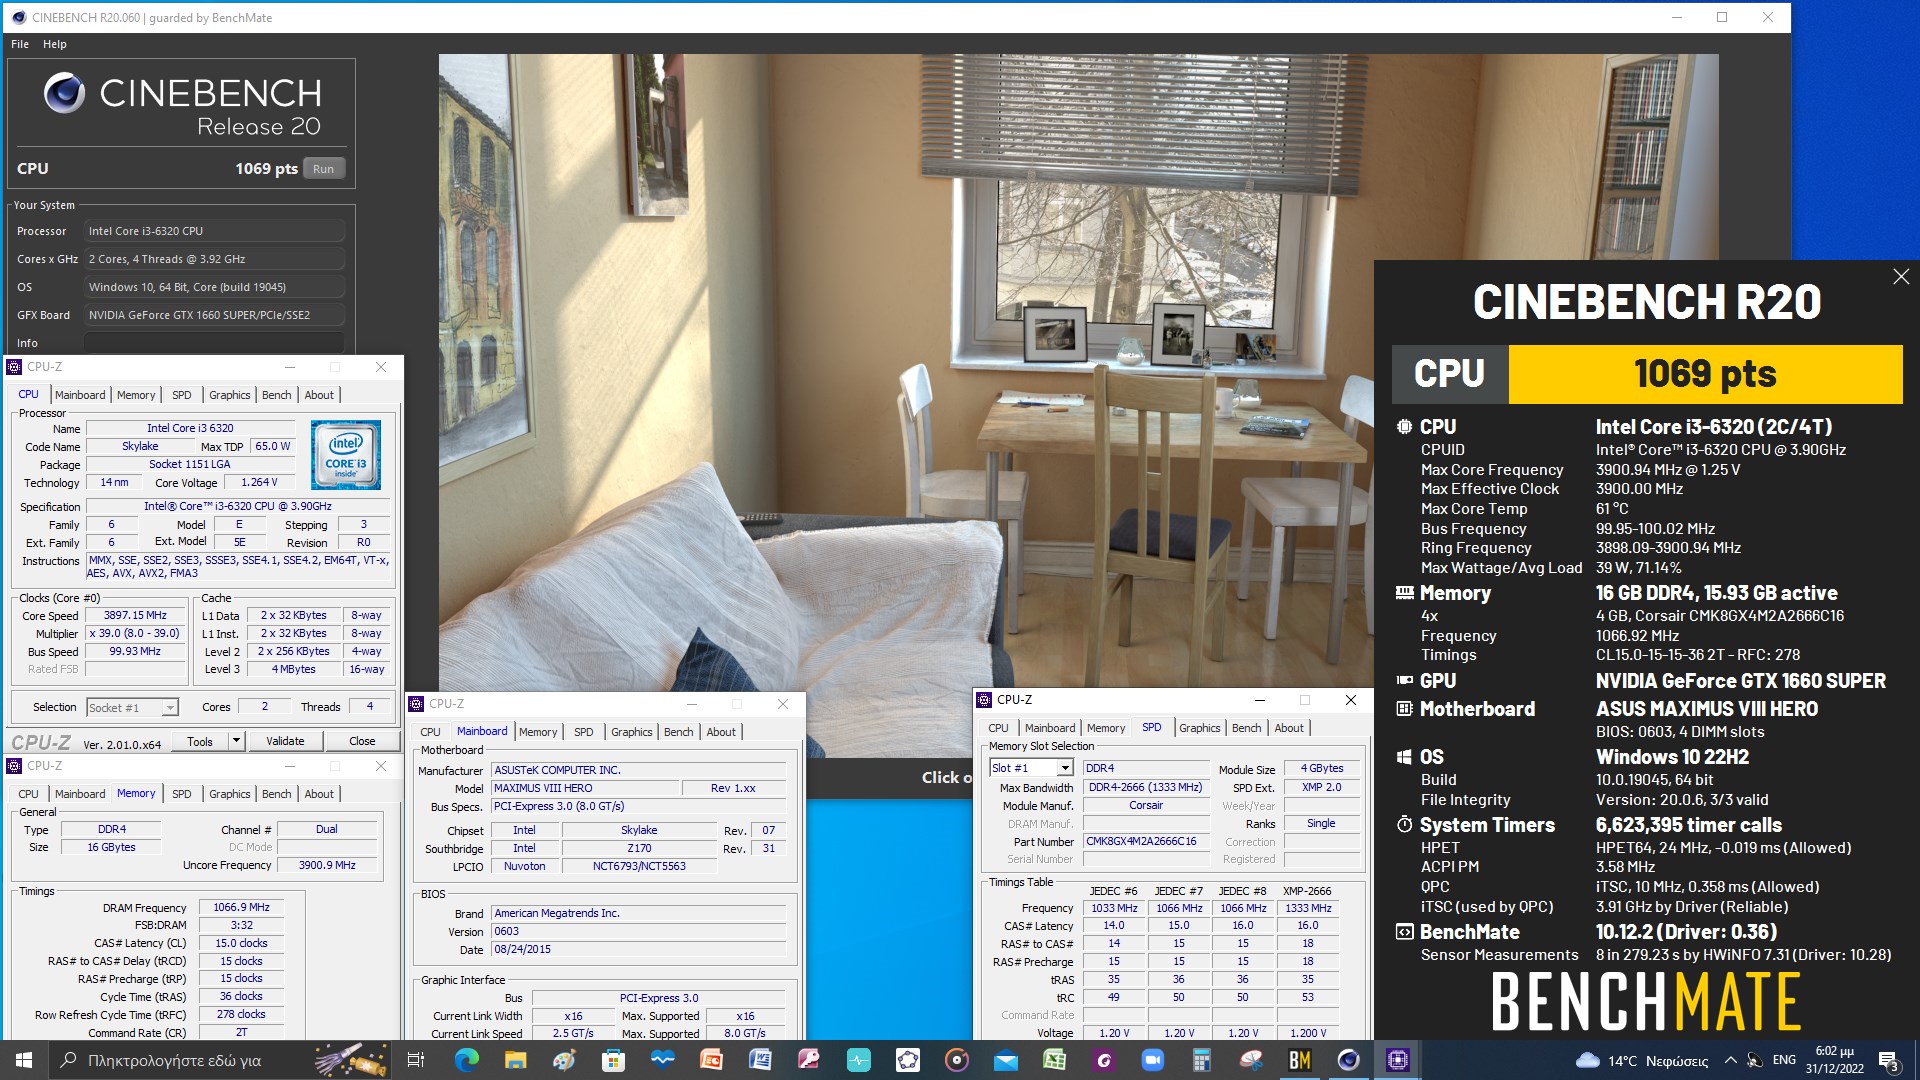This screenshot has width=1920, height=1080.
Task: Open About tab in the CPU-Z SPD window
Action: 1289,728
